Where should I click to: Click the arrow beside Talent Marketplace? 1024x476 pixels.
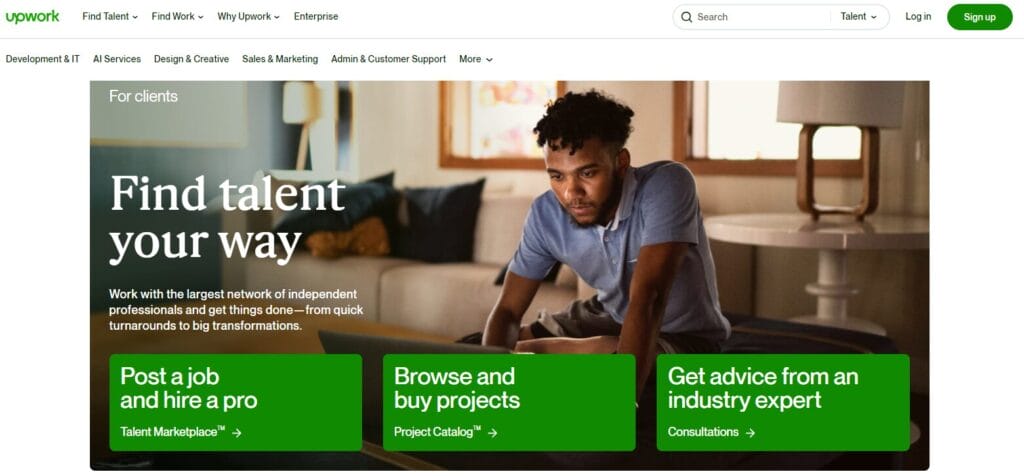tap(236, 432)
